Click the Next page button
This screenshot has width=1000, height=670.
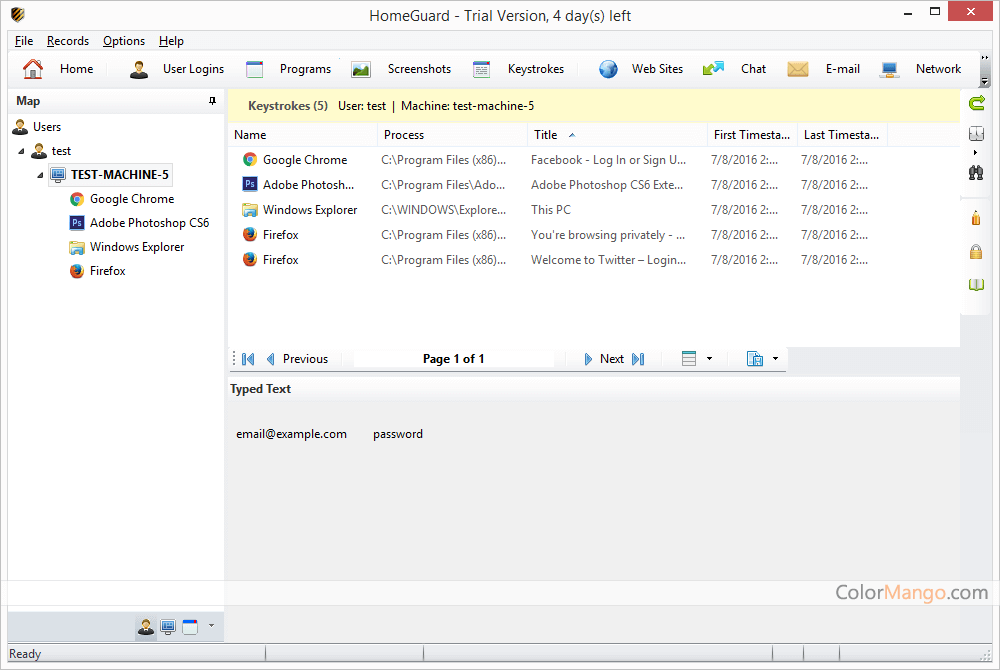tap(604, 359)
